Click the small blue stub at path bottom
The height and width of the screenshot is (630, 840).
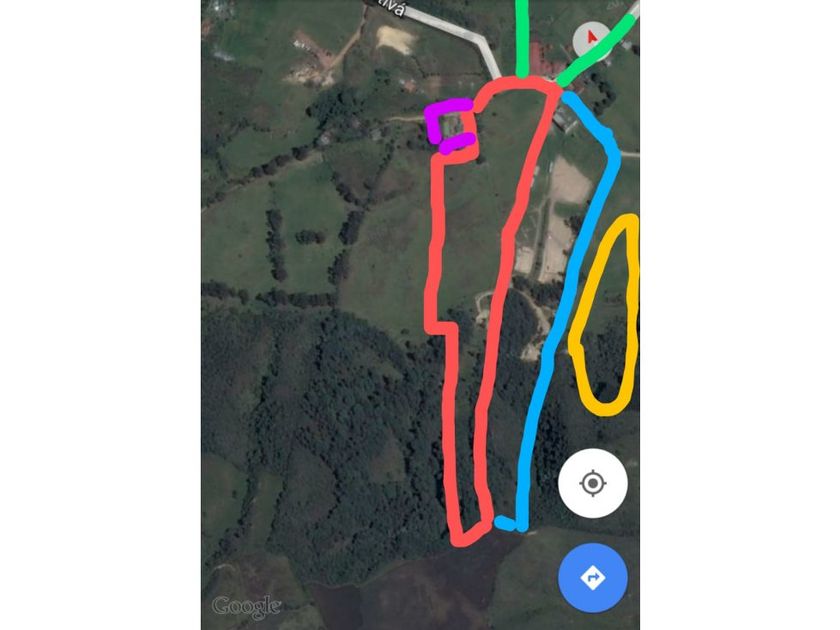point(504,523)
